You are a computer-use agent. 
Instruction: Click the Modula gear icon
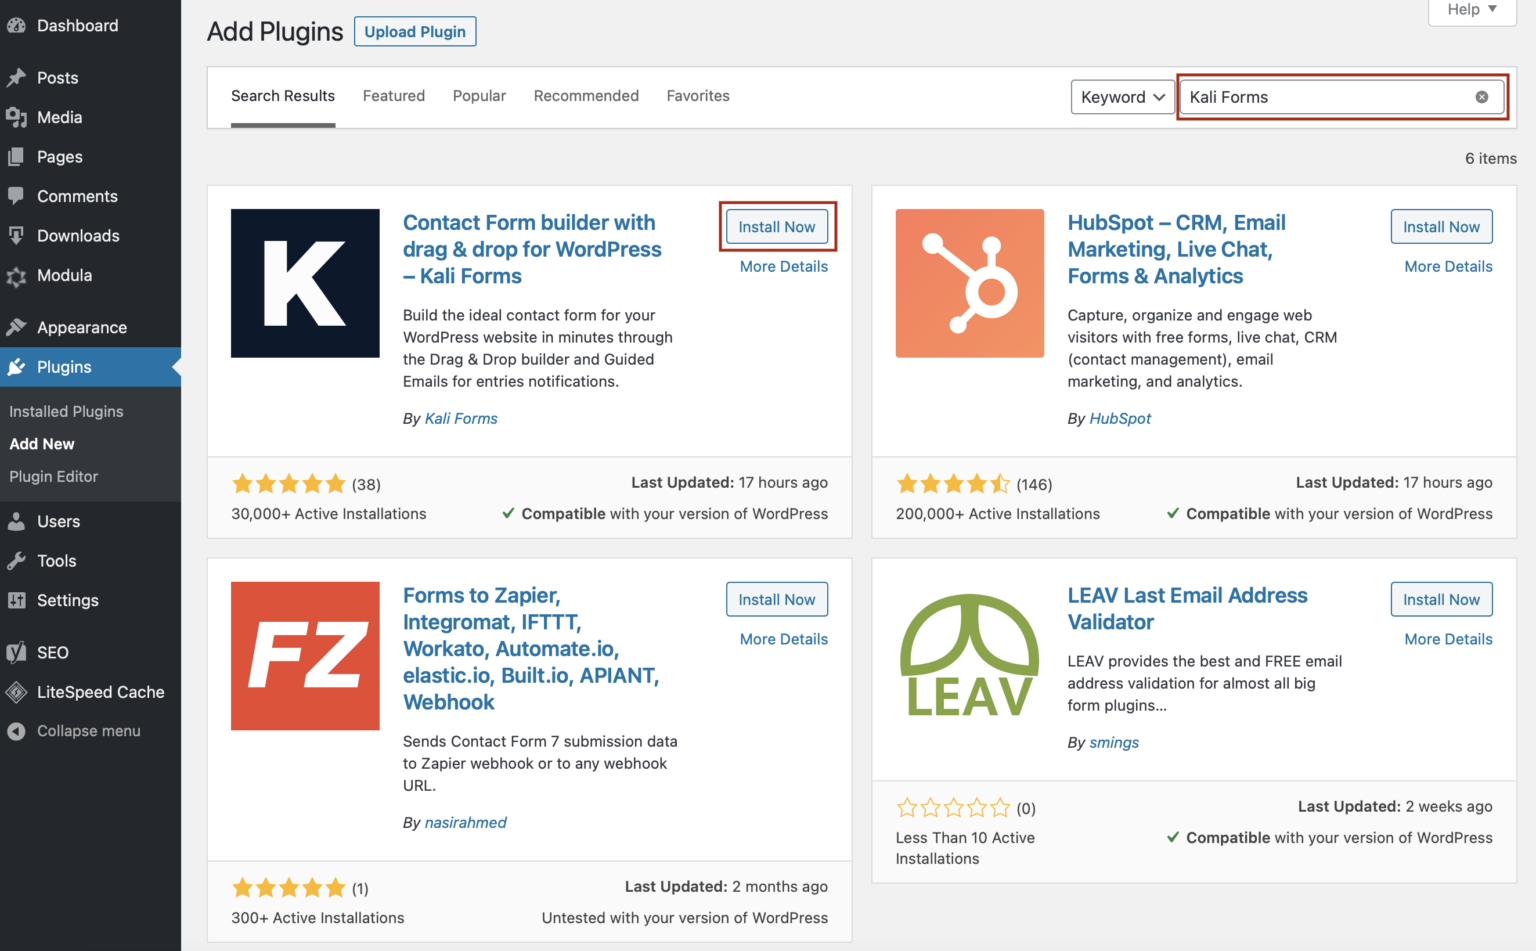16,276
